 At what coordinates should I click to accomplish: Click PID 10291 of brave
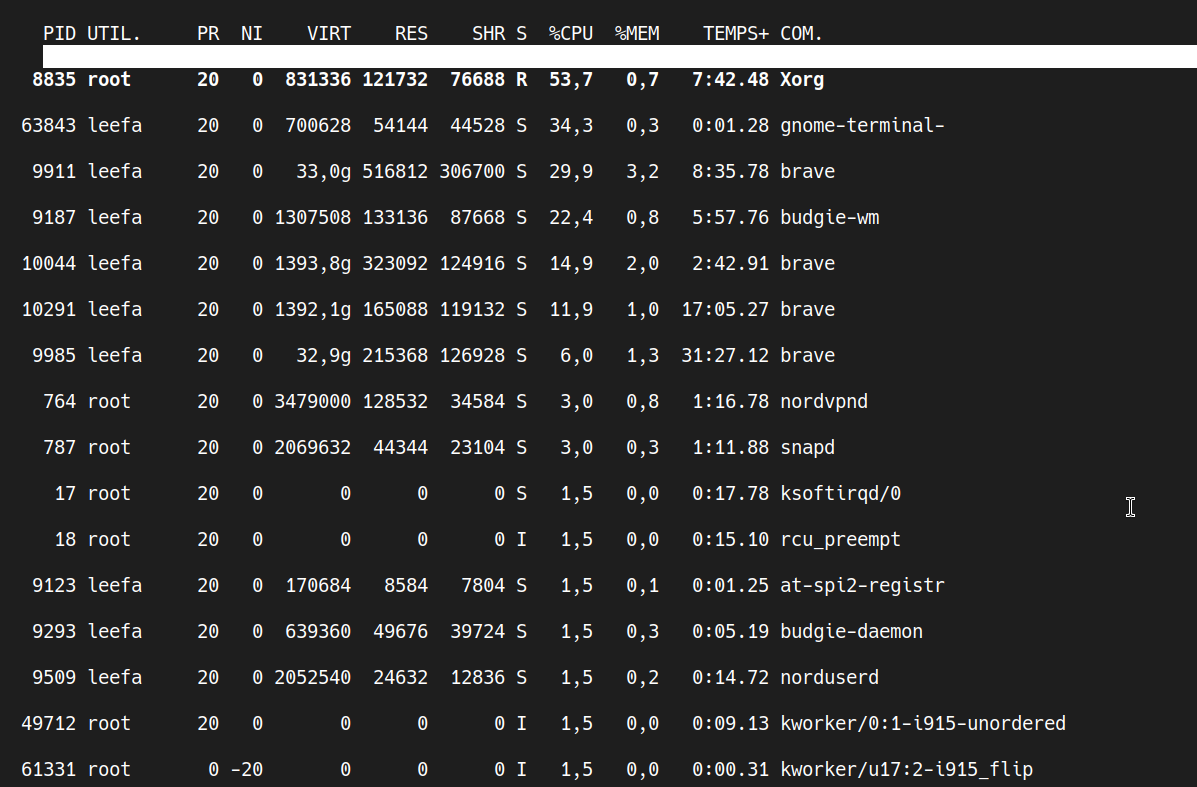[49, 309]
